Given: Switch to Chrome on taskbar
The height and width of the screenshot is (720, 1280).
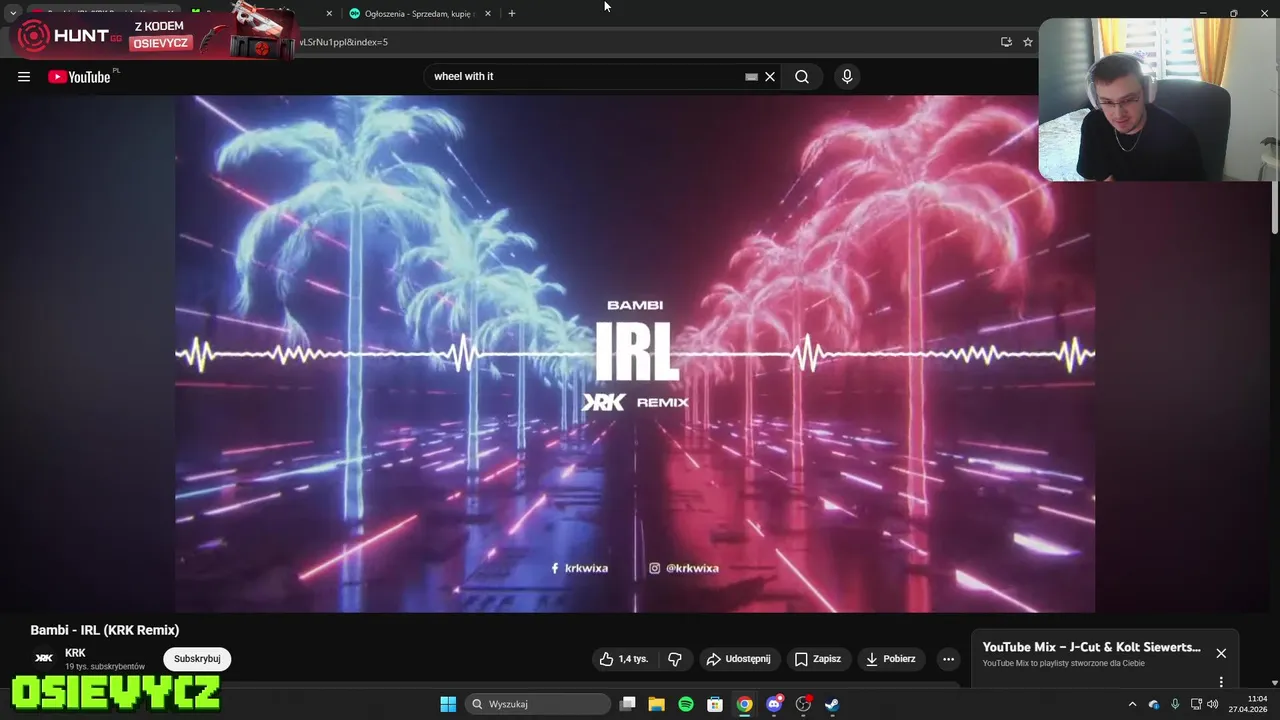Looking at the screenshot, I should pos(744,704).
